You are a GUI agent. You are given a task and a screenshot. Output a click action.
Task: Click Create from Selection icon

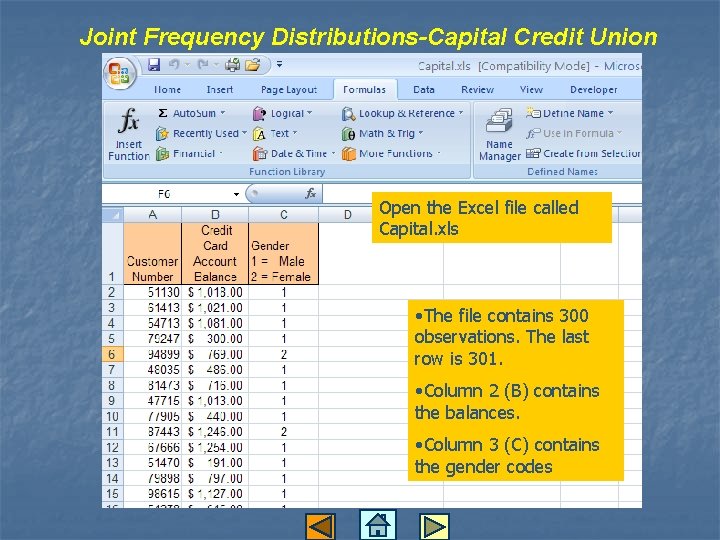point(533,153)
